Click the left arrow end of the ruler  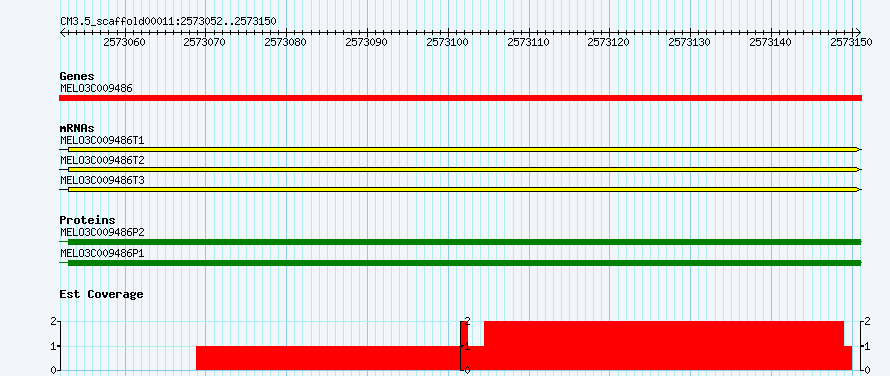(63, 32)
